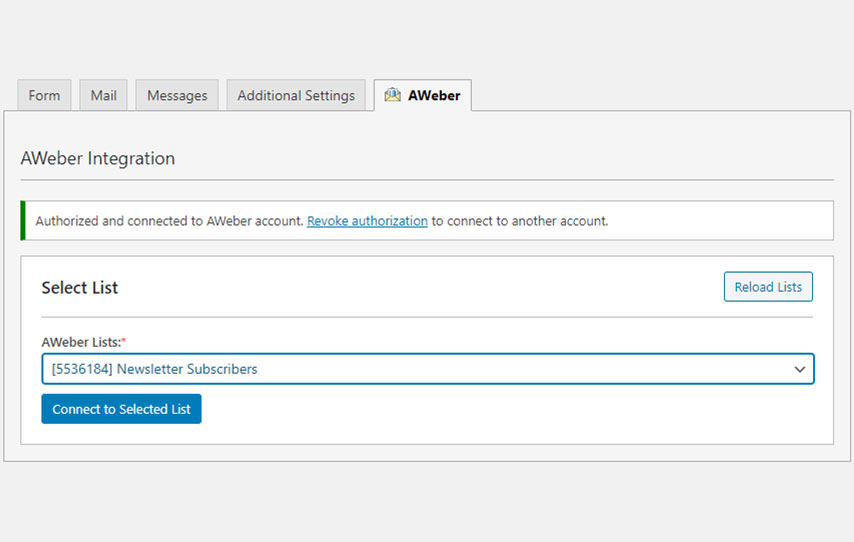Click the Revoke authorization link

[367, 221]
